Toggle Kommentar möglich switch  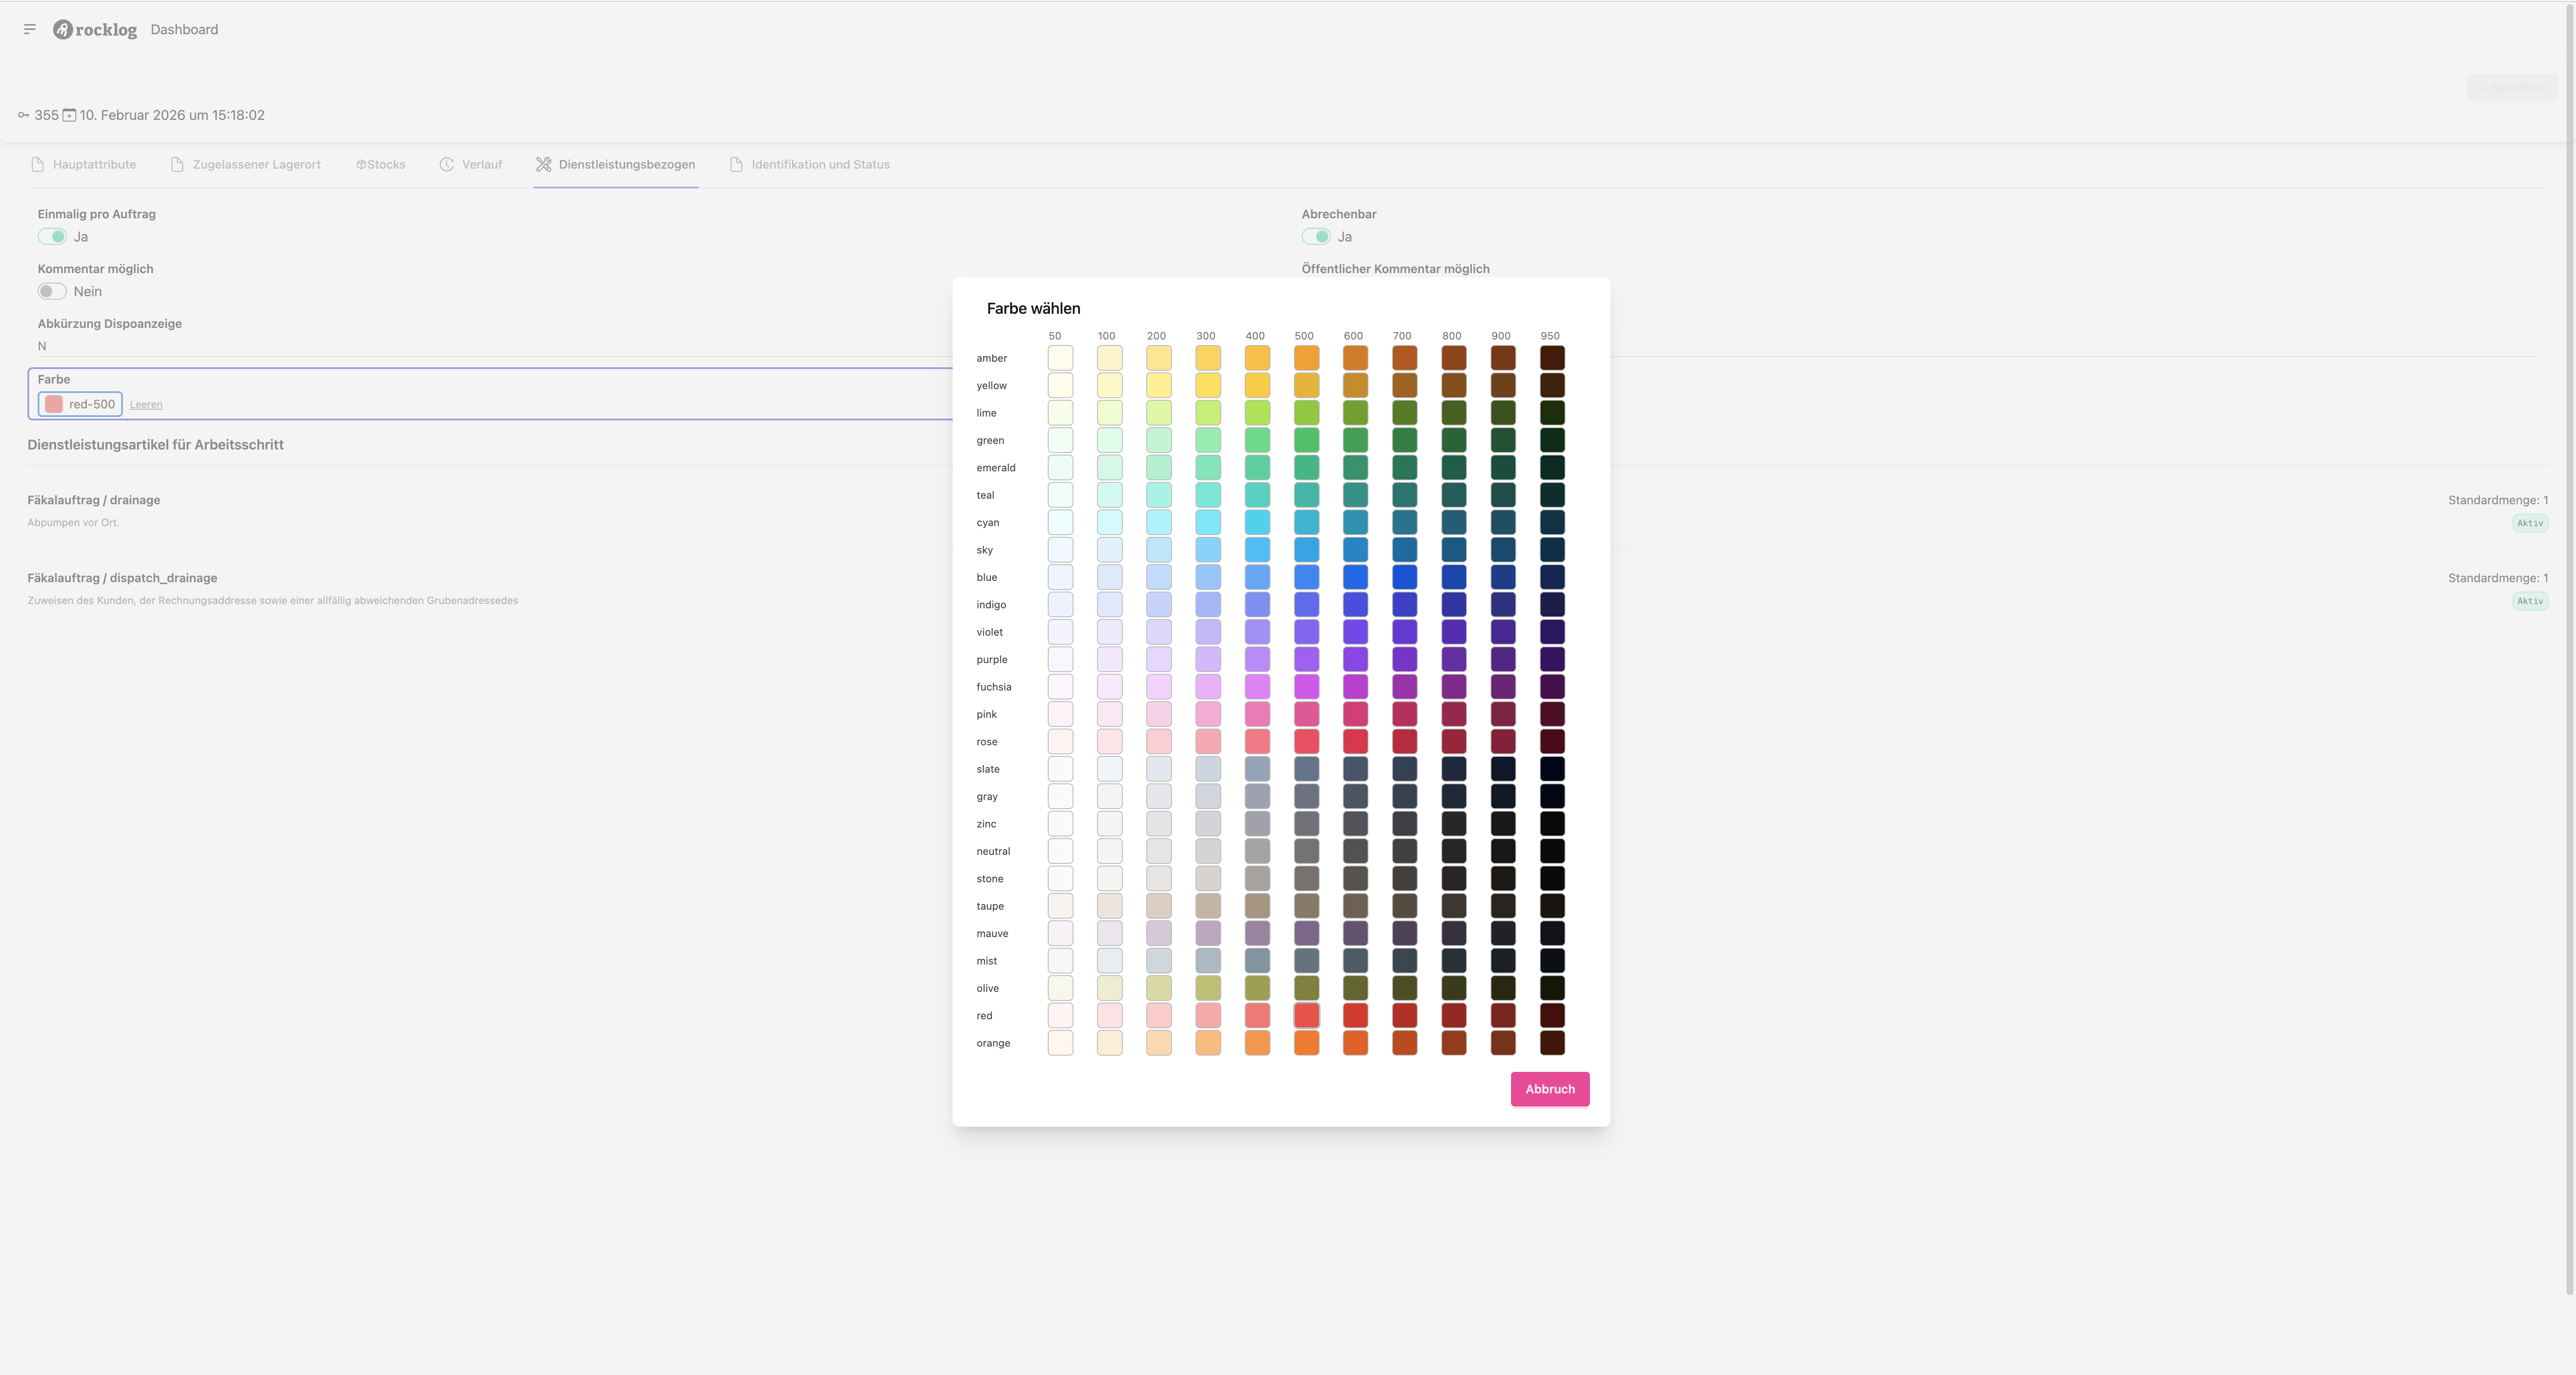(52, 291)
